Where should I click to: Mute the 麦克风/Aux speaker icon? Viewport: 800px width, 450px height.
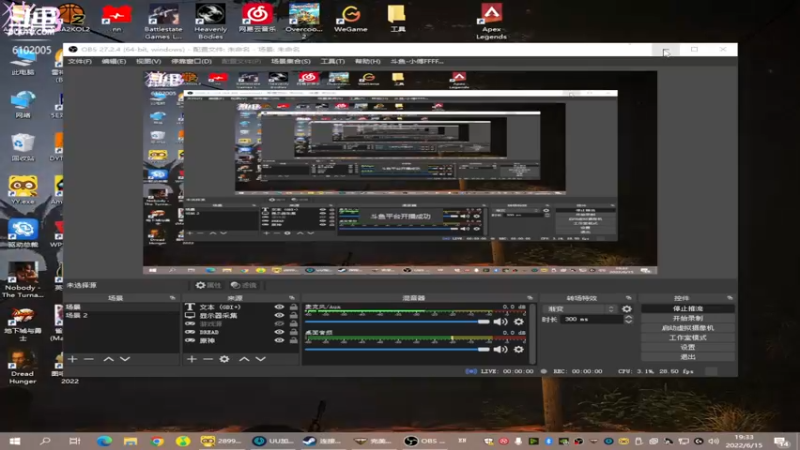(x=501, y=322)
